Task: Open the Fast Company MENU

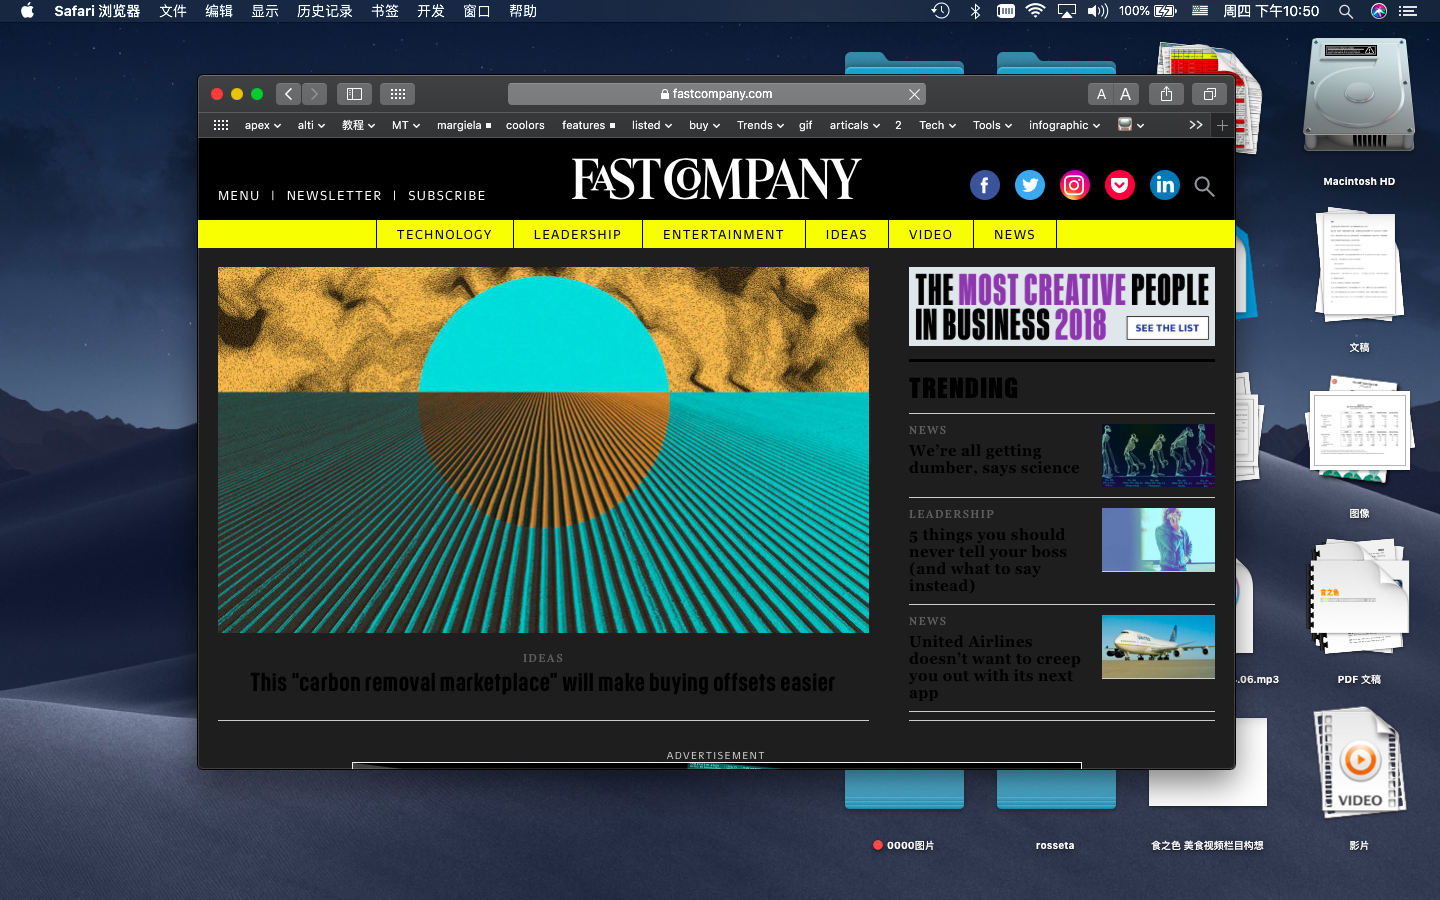Action: 239,196
